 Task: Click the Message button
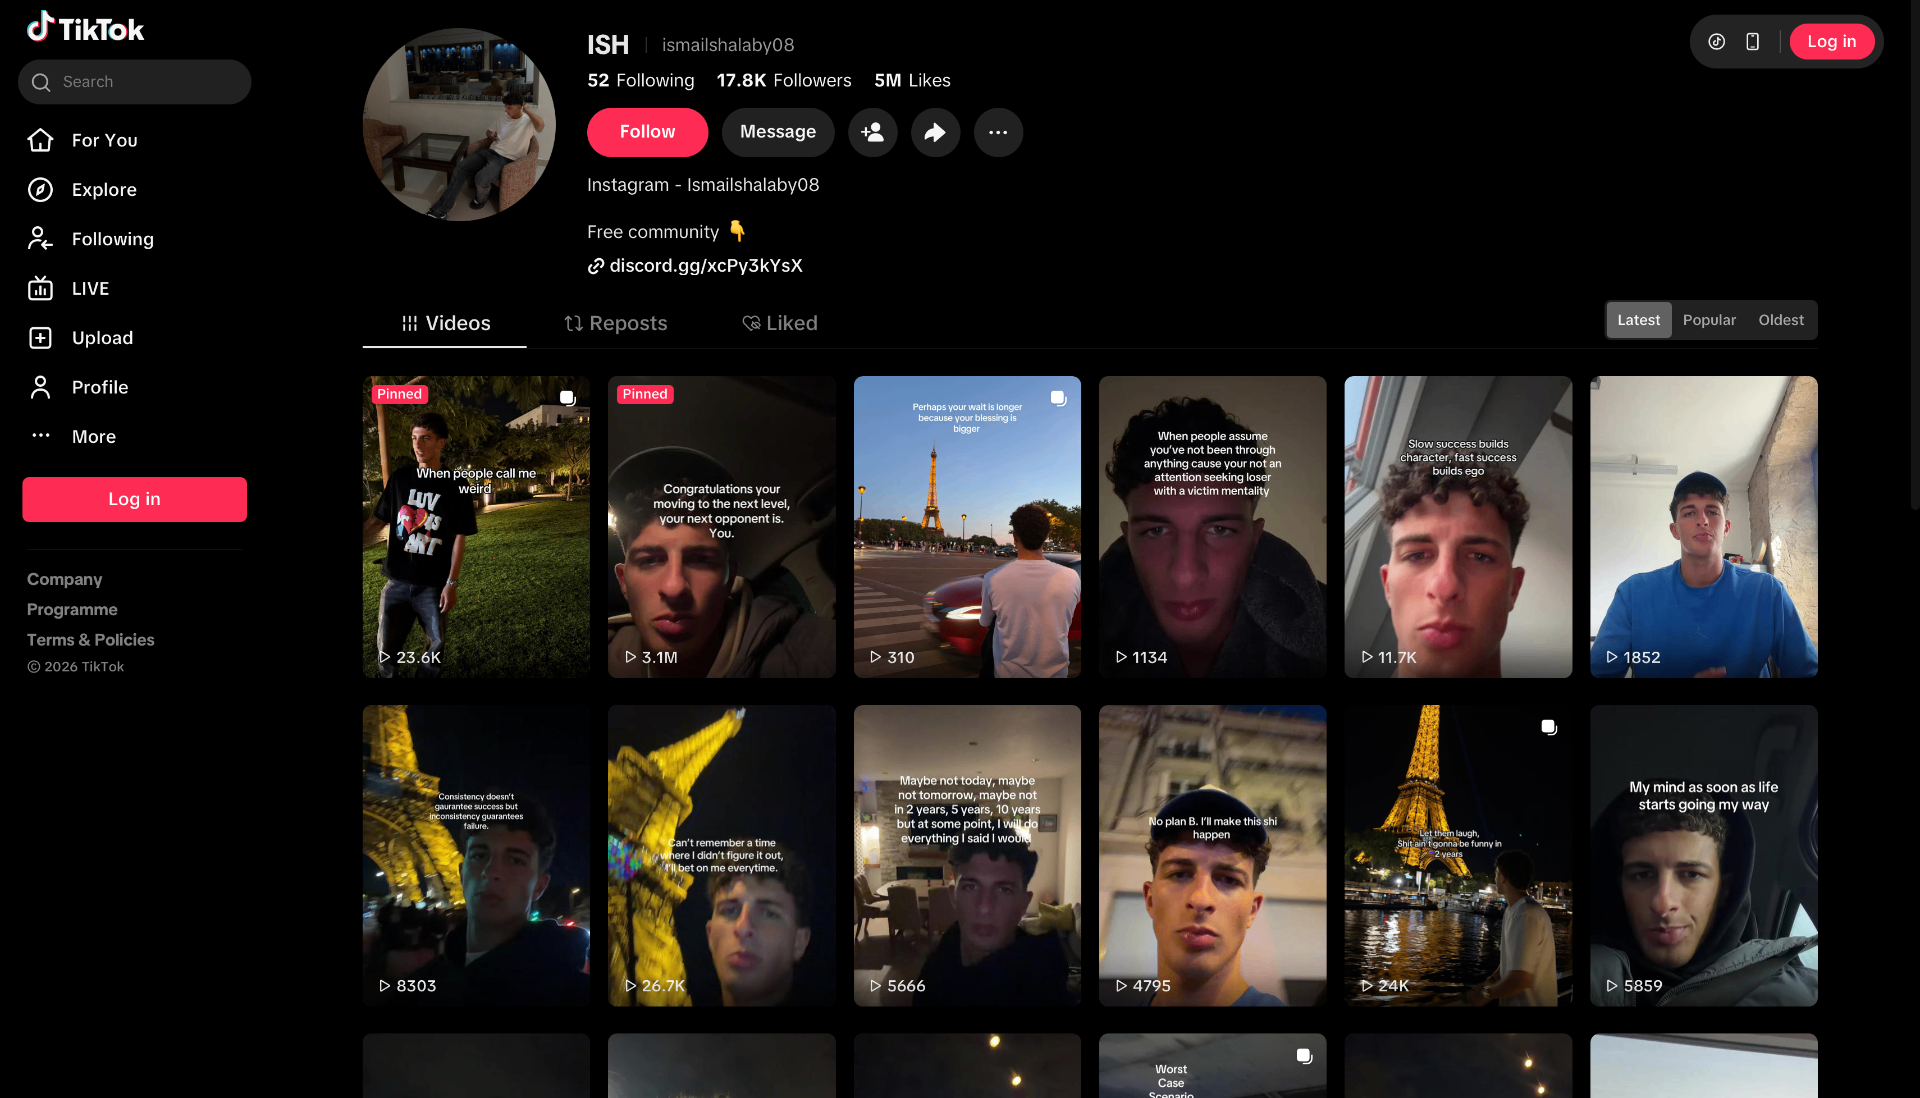tap(778, 132)
